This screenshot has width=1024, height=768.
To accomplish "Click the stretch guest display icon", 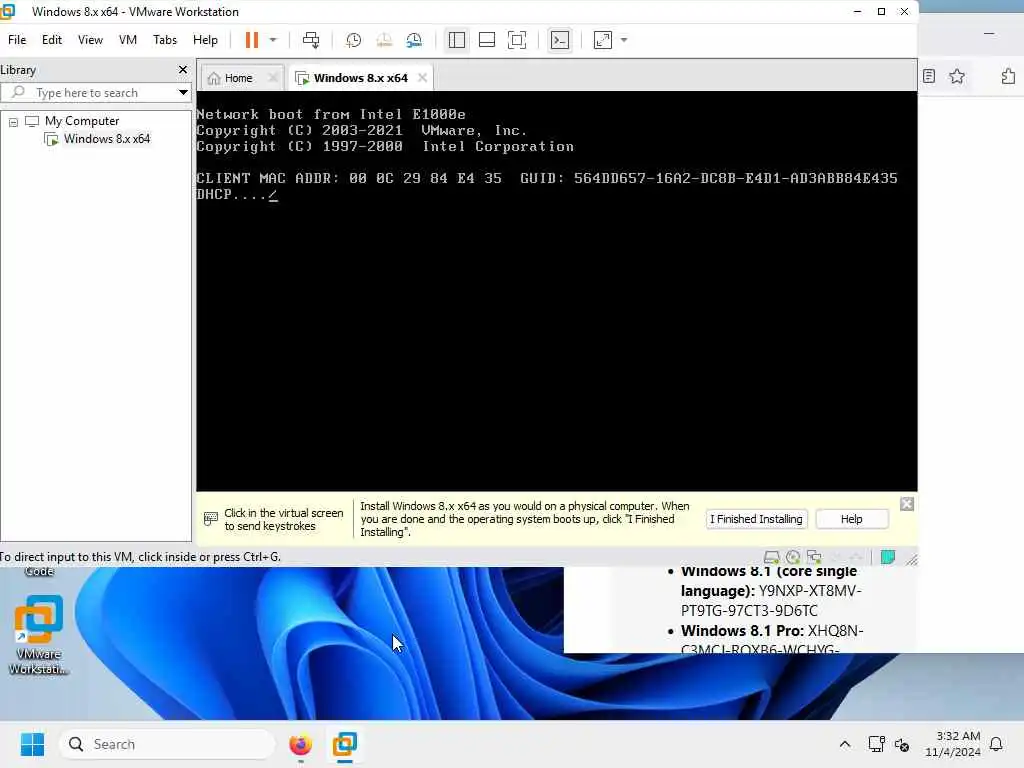I will coord(603,40).
